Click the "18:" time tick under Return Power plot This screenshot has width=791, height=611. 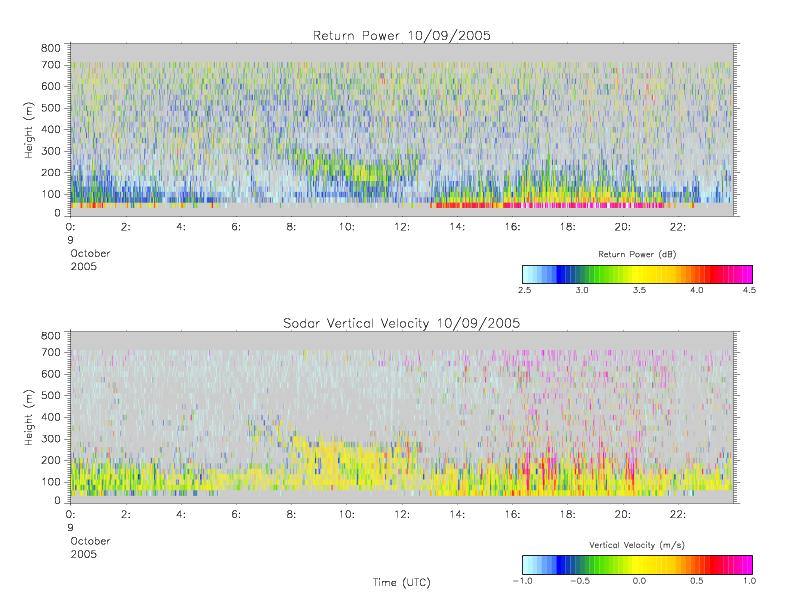click(x=568, y=227)
